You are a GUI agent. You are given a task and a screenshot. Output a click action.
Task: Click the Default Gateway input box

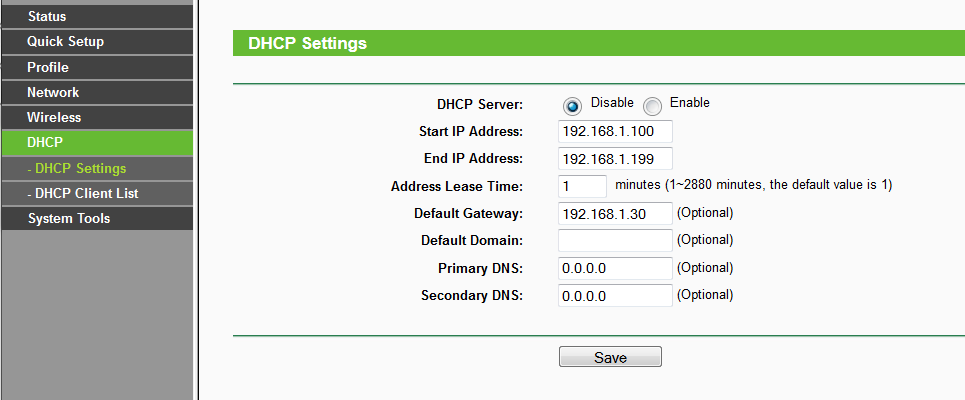615,214
